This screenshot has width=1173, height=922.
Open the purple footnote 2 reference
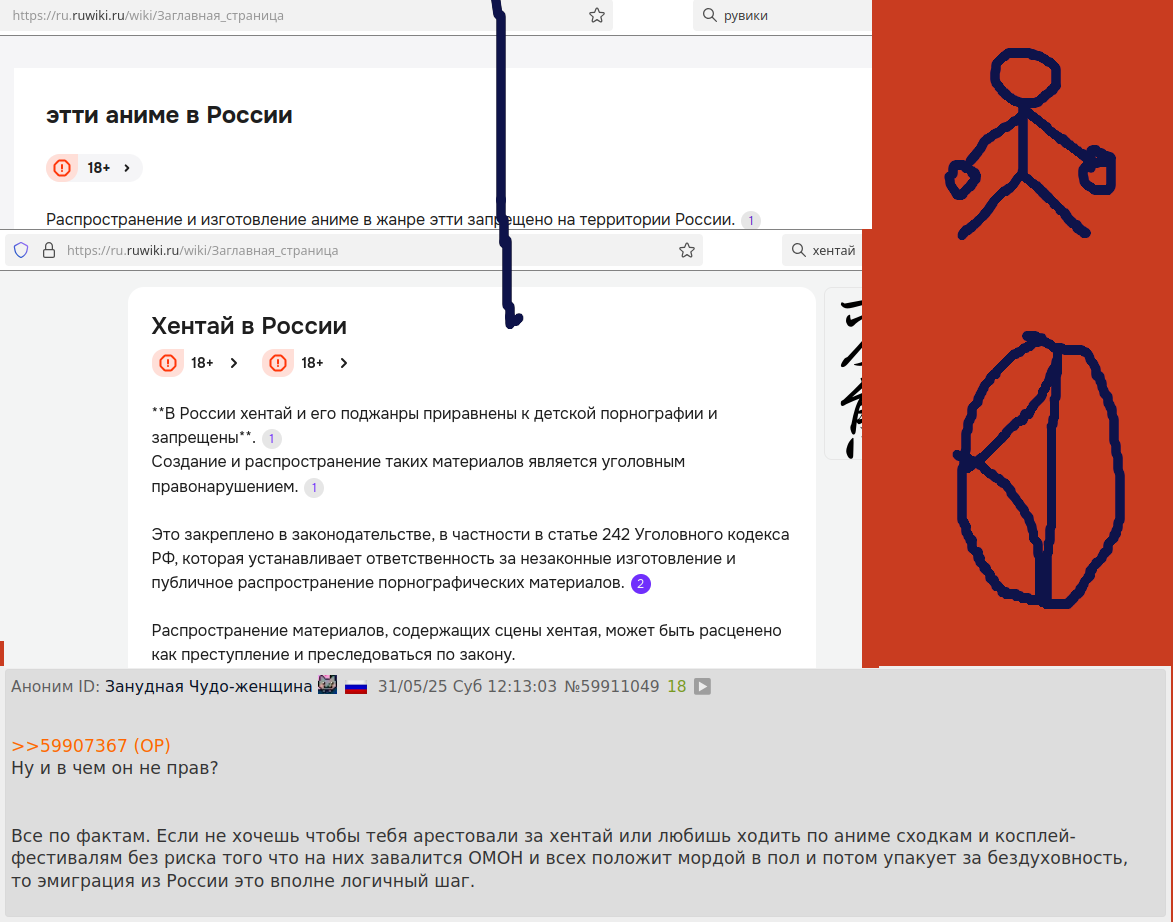click(640, 584)
